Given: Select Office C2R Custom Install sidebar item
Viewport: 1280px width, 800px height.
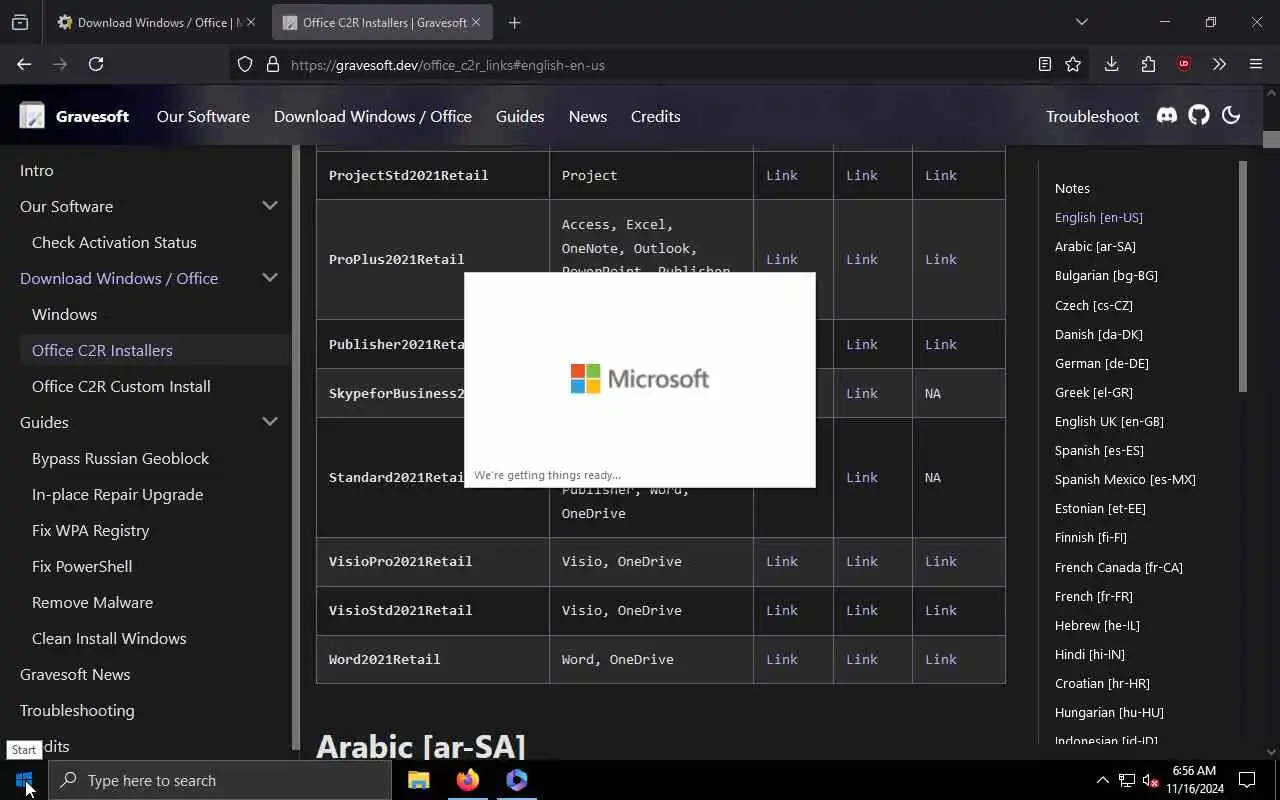Looking at the screenshot, I should pyautogui.click(x=121, y=386).
